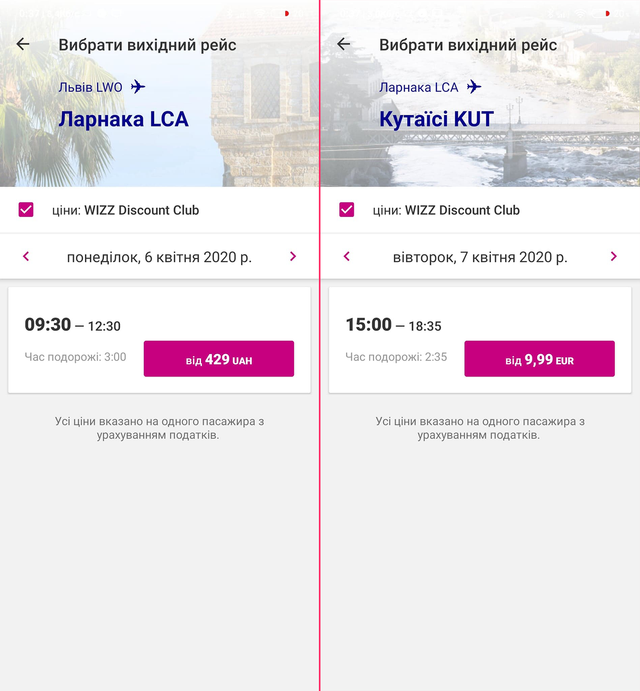The width and height of the screenshot is (640, 691).
Task: Tap the airplane icon next to Львів LWO
Action: click(x=138, y=87)
